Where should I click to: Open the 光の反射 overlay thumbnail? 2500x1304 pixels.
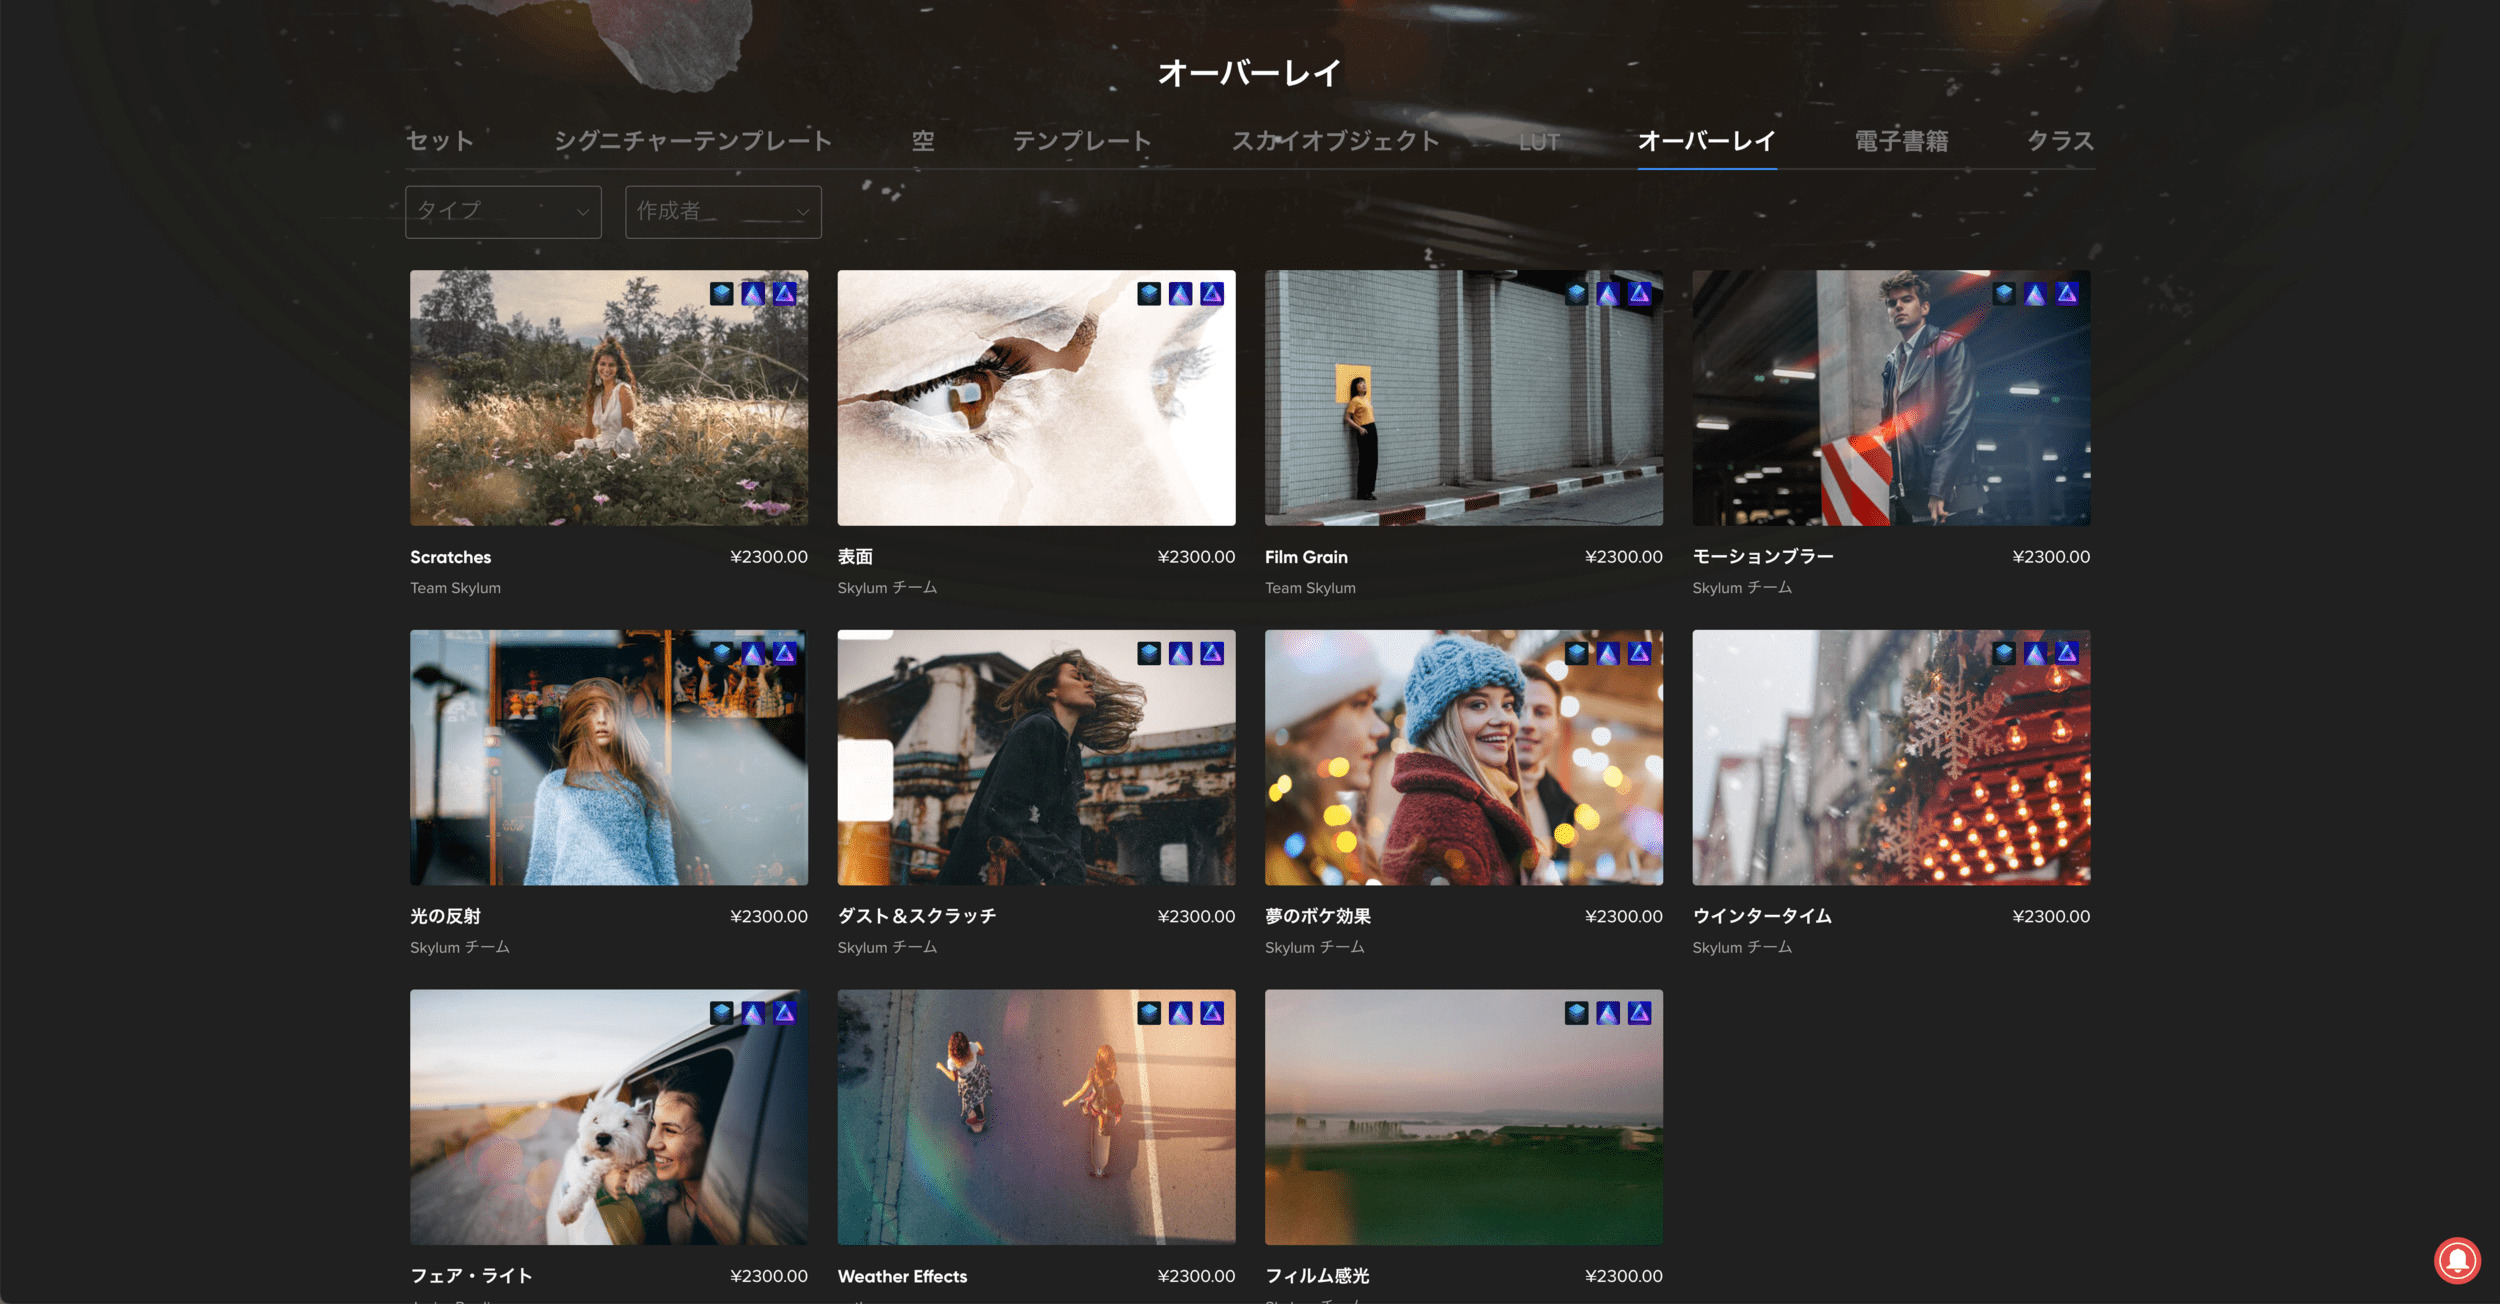point(608,757)
